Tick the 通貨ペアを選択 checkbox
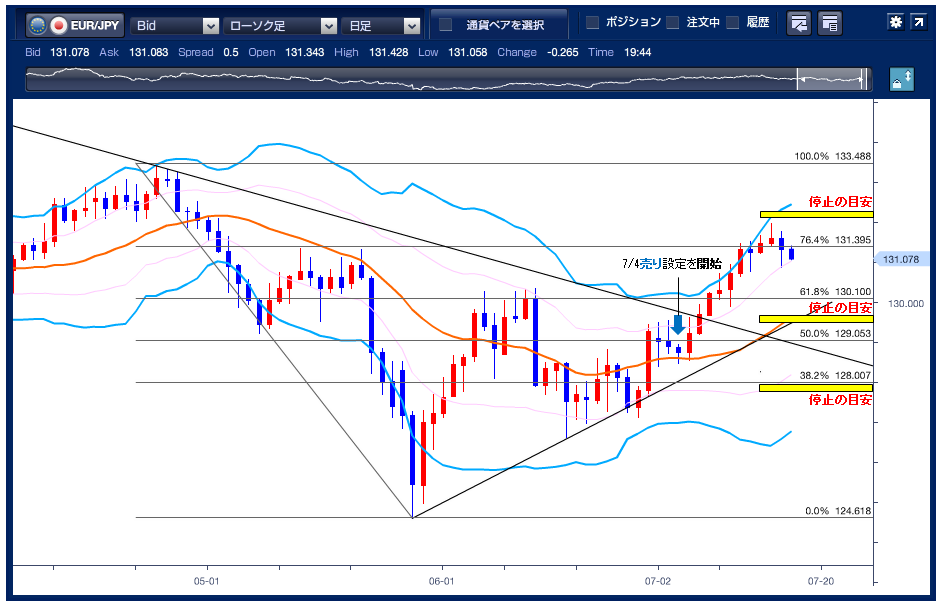Viewport: 938px width, 607px height. [446, 25]
